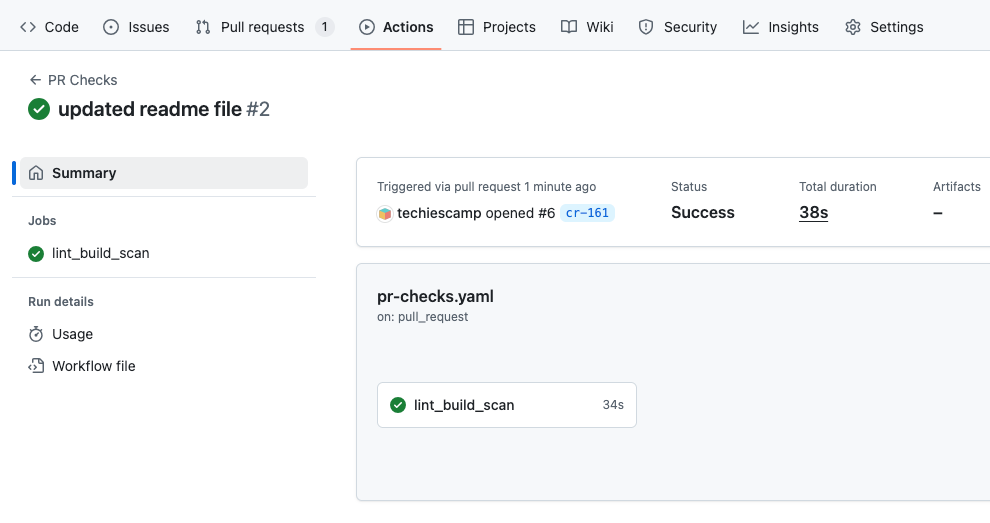Click the Insights graph icon
990x523 pixels.
pos(751,27)
